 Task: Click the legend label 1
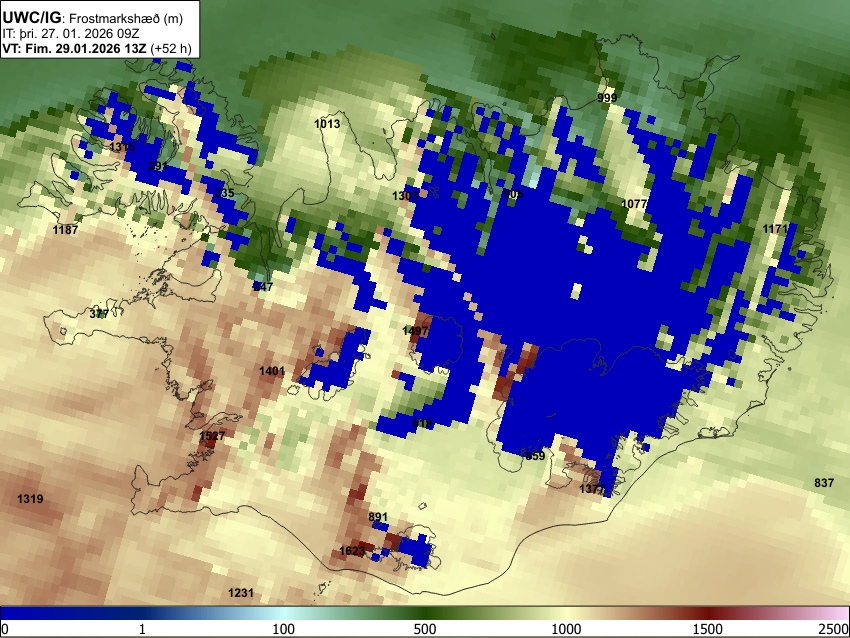[142, 629]
